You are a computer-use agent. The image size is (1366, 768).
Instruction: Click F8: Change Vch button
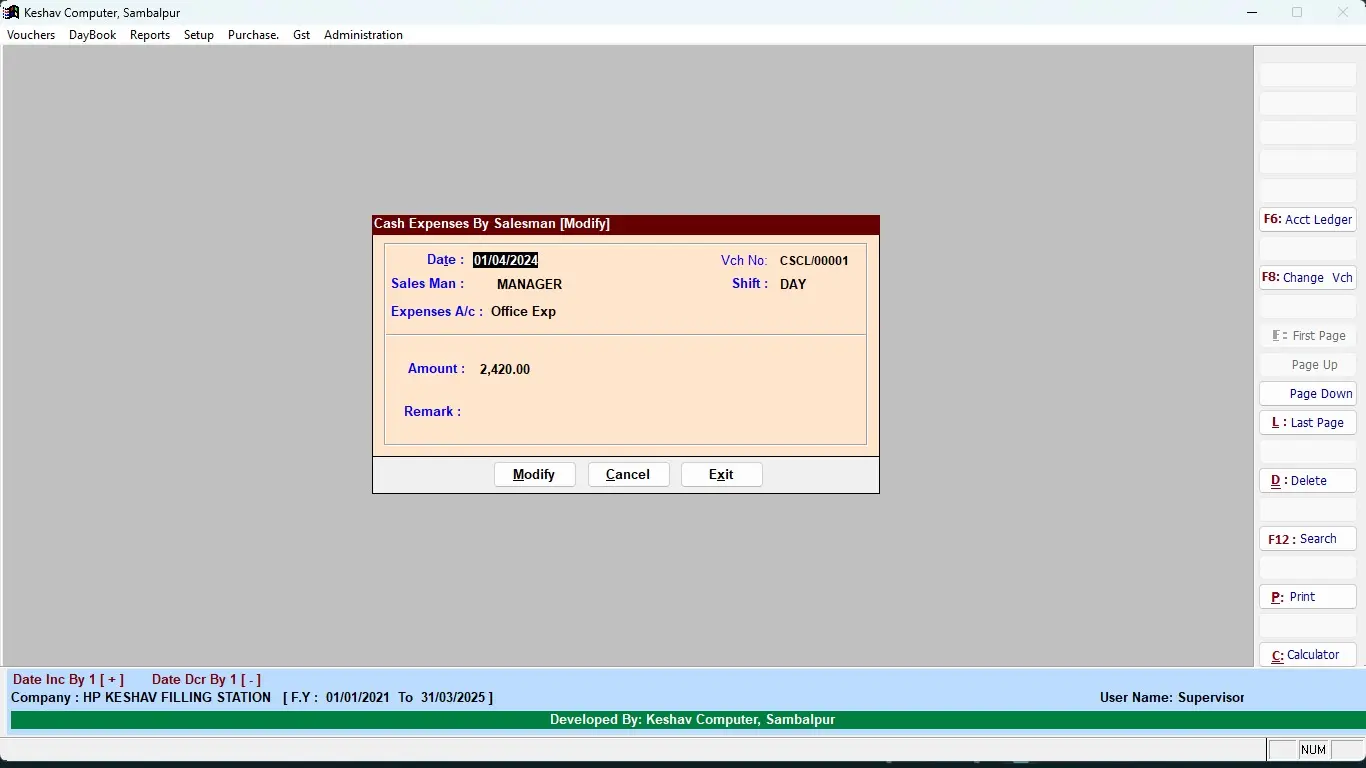click(x=1308, y=278)
